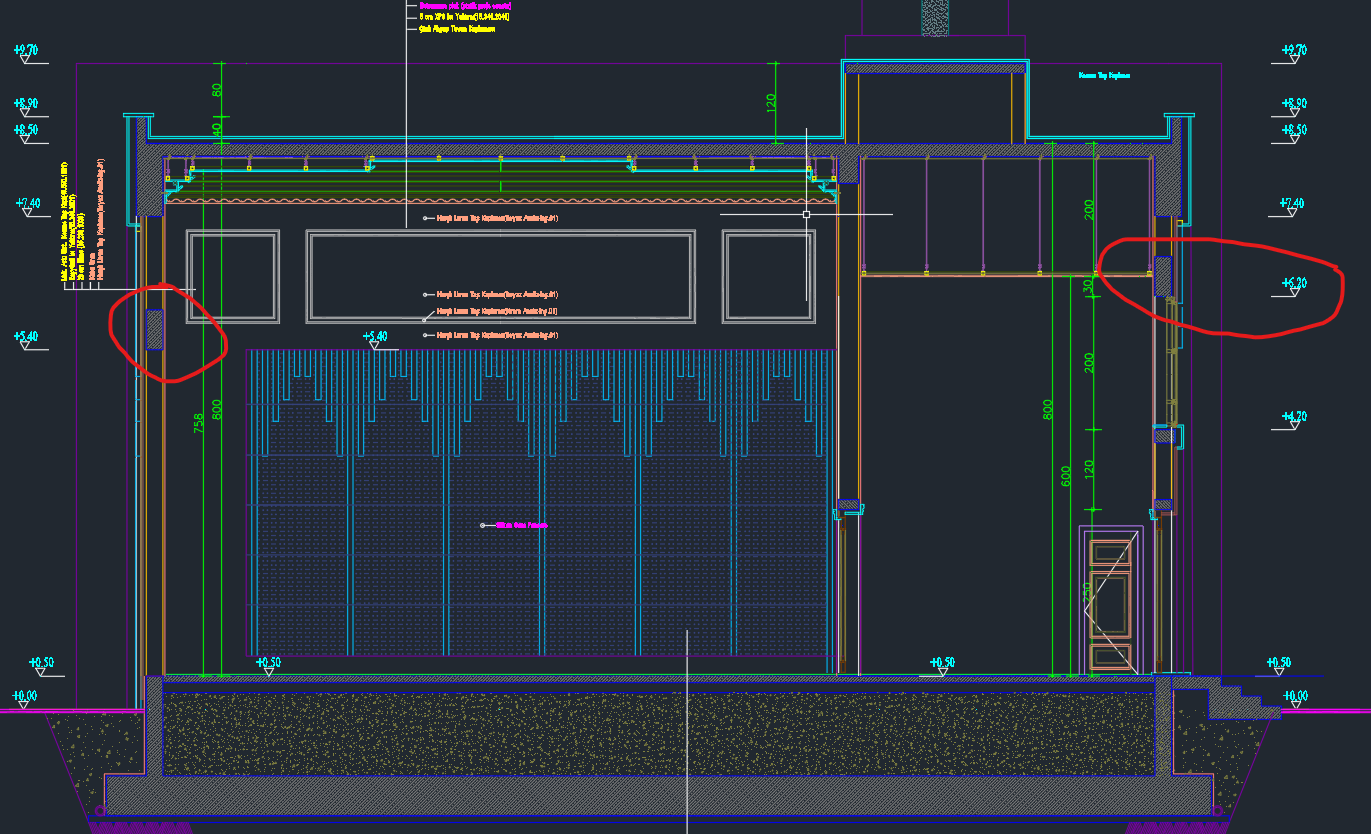
Task: Select the magenta annotation text at top
Action: coord(466,5)
